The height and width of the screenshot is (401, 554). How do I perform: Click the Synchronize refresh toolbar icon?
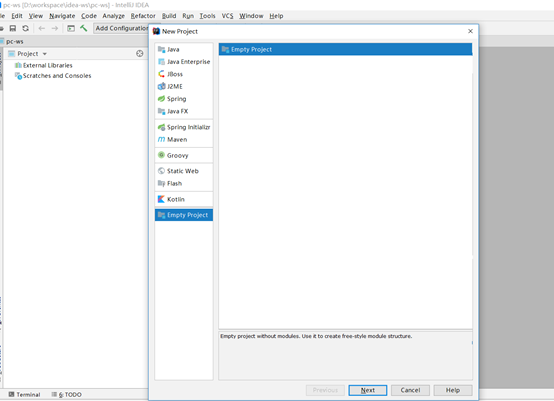pyautogui.click(x=25, y=28)
